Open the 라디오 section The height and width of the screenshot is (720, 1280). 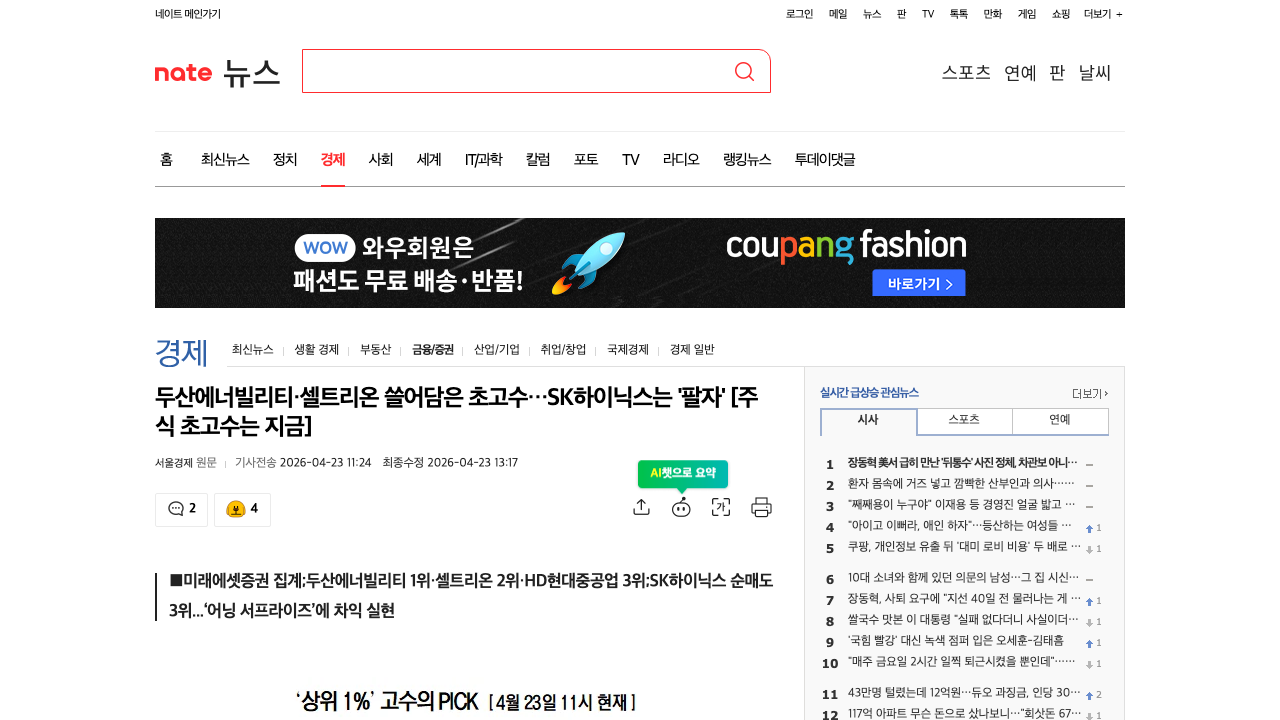click(681, 159)
